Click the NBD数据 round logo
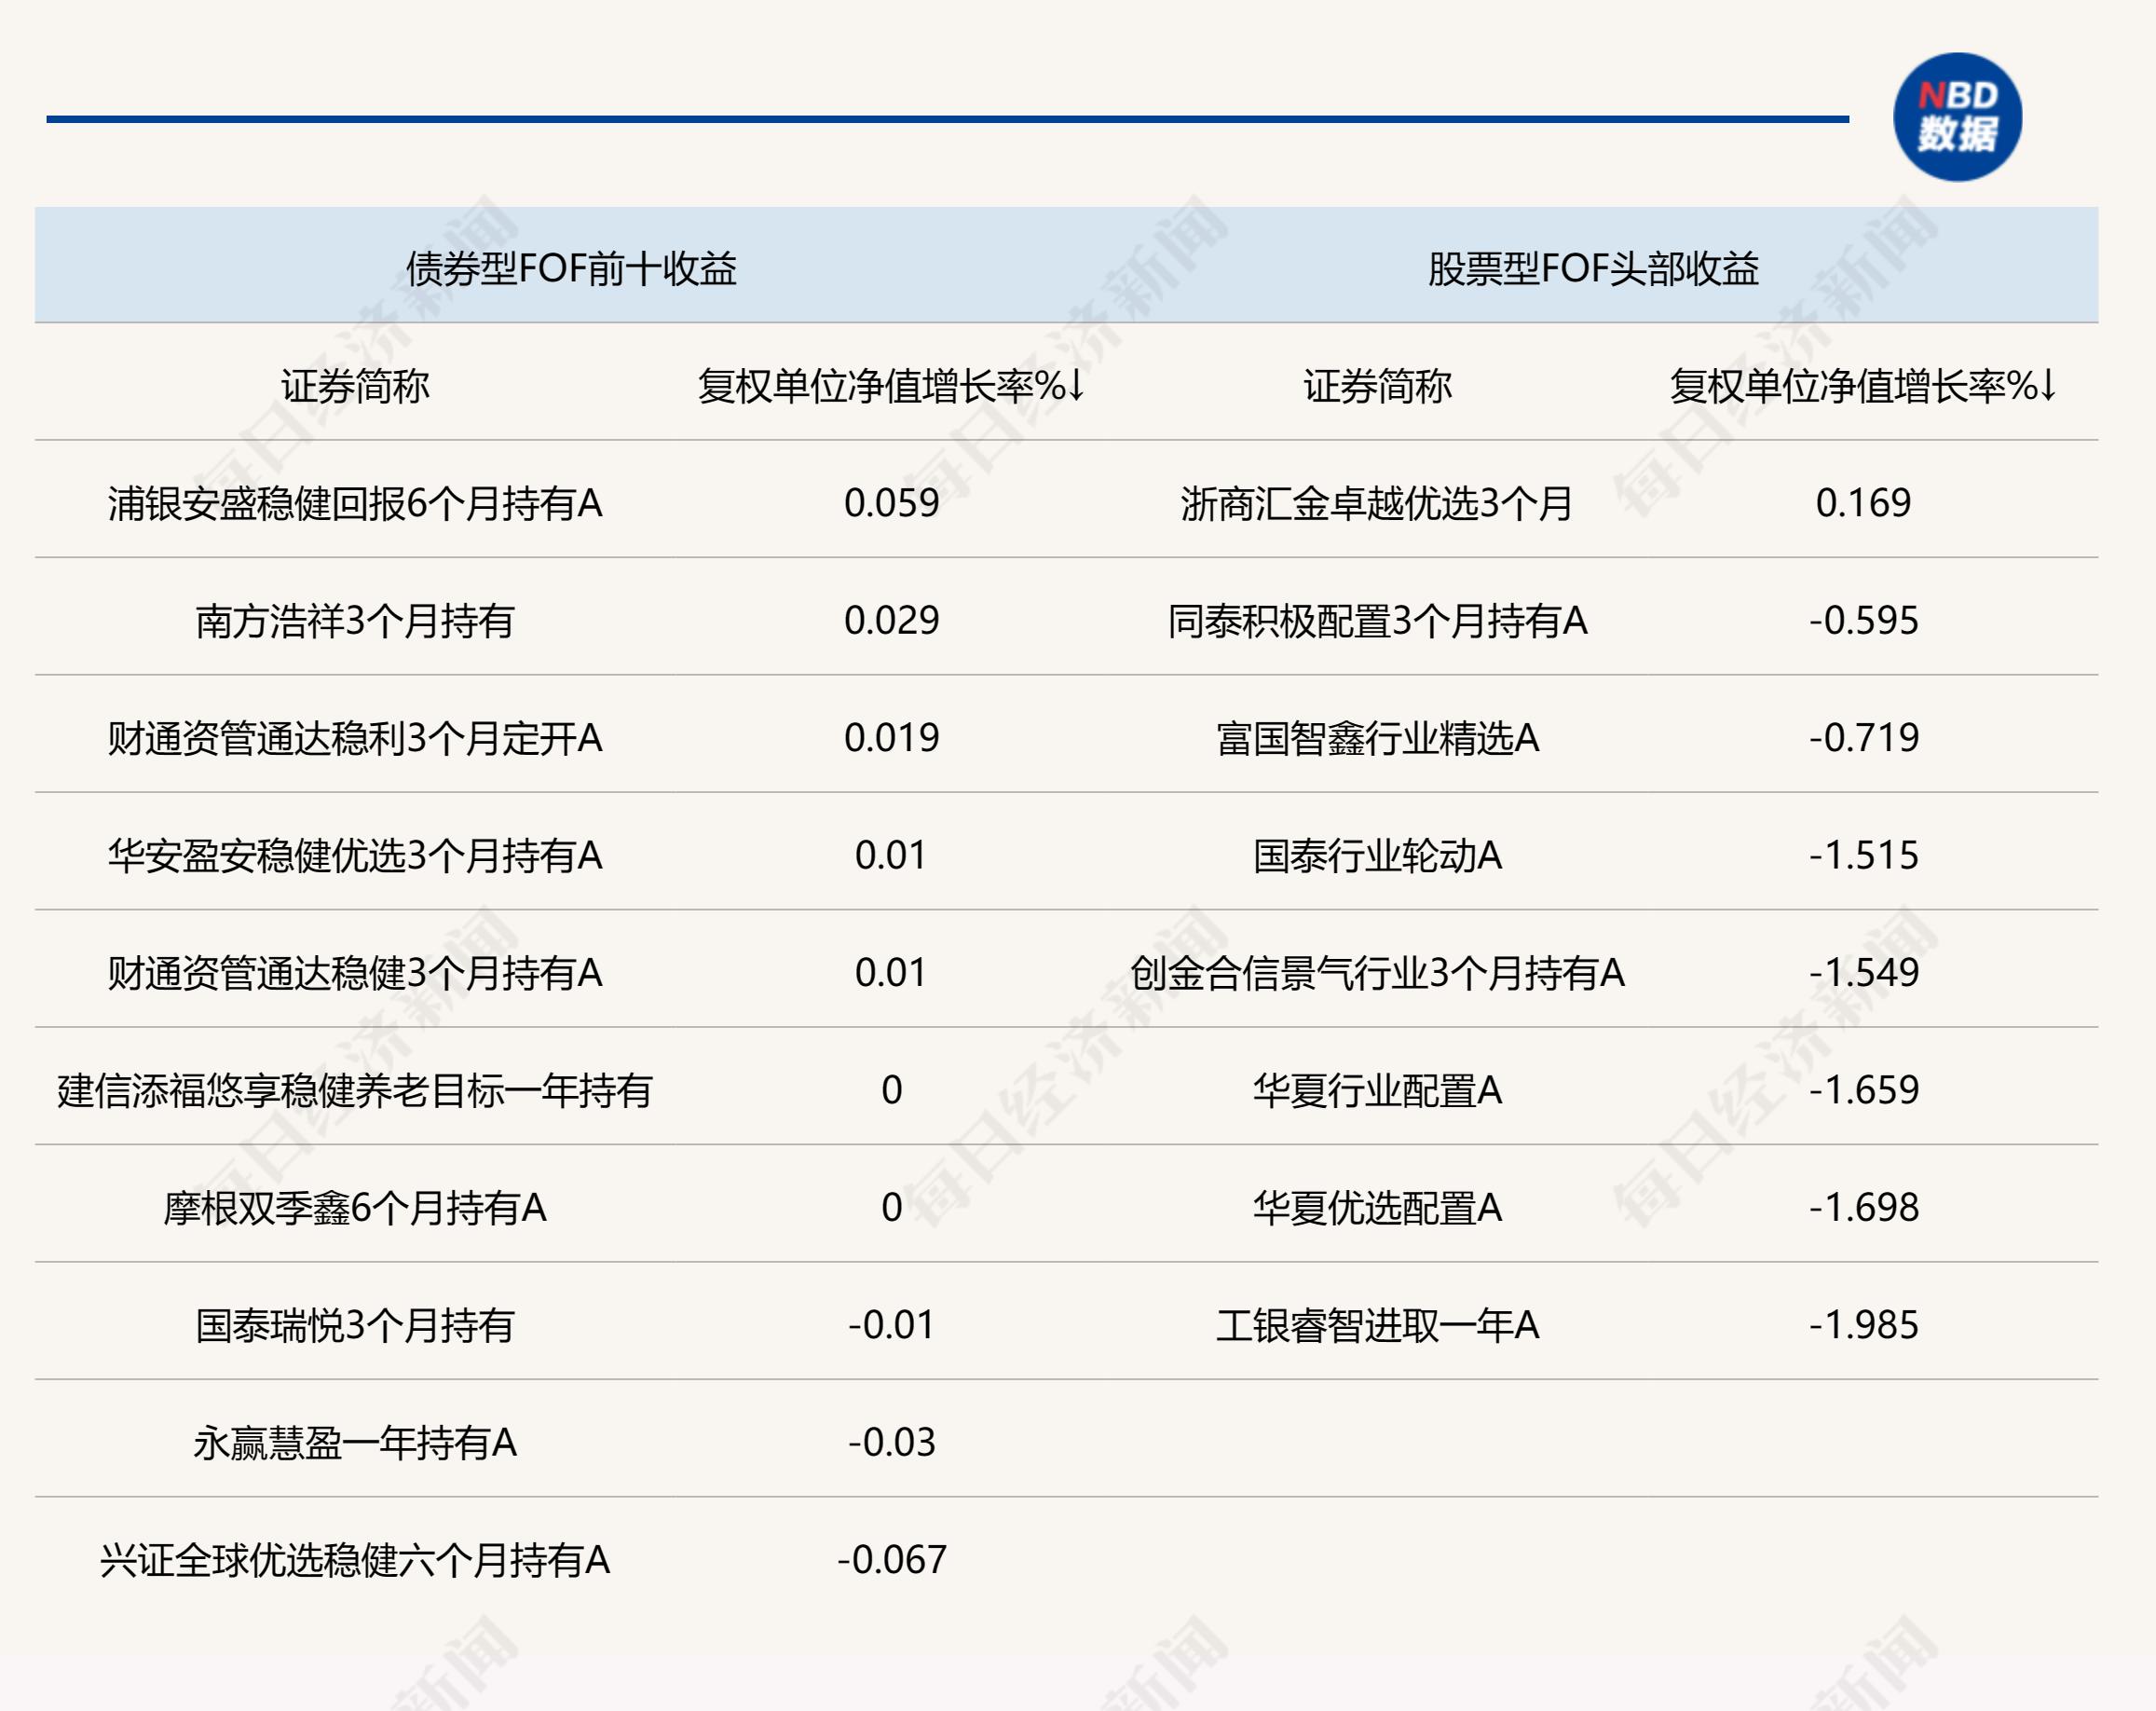Image resolution: width=2156 pixels, height=1711 pixels. [x=1957, y=117]
